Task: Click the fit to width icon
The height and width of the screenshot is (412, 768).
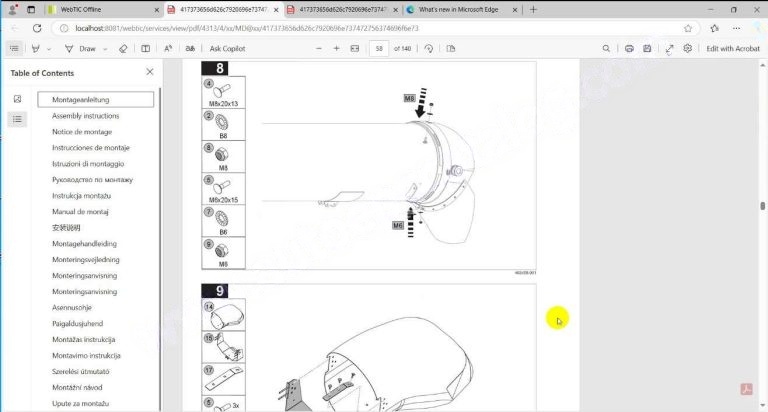Action: tap(354, 48)
